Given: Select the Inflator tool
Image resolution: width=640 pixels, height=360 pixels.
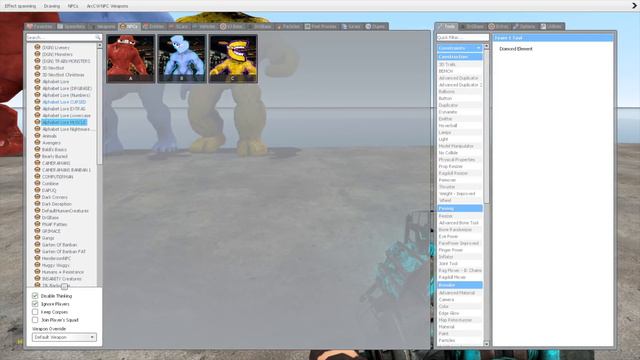Looking at the screenshot, I should [460, 257].
